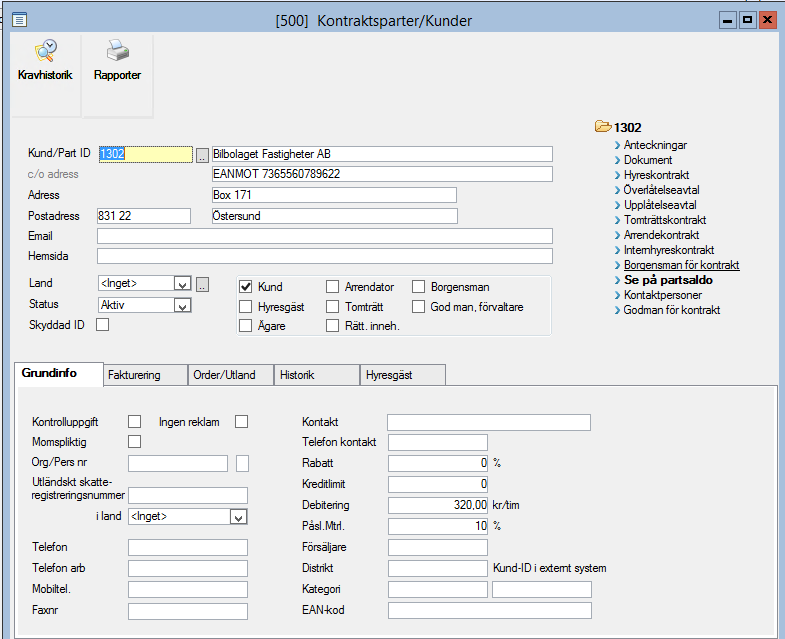This screenshot has height=639, width=785.
Task: Click the Telefon arb field
Action: [188, 568]
